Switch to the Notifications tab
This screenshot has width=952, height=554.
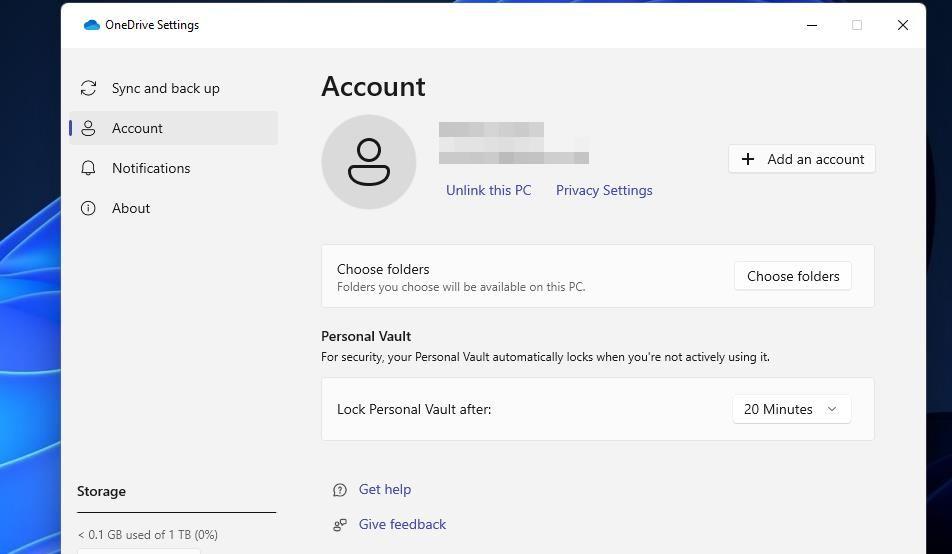click(x=151, y=168)
